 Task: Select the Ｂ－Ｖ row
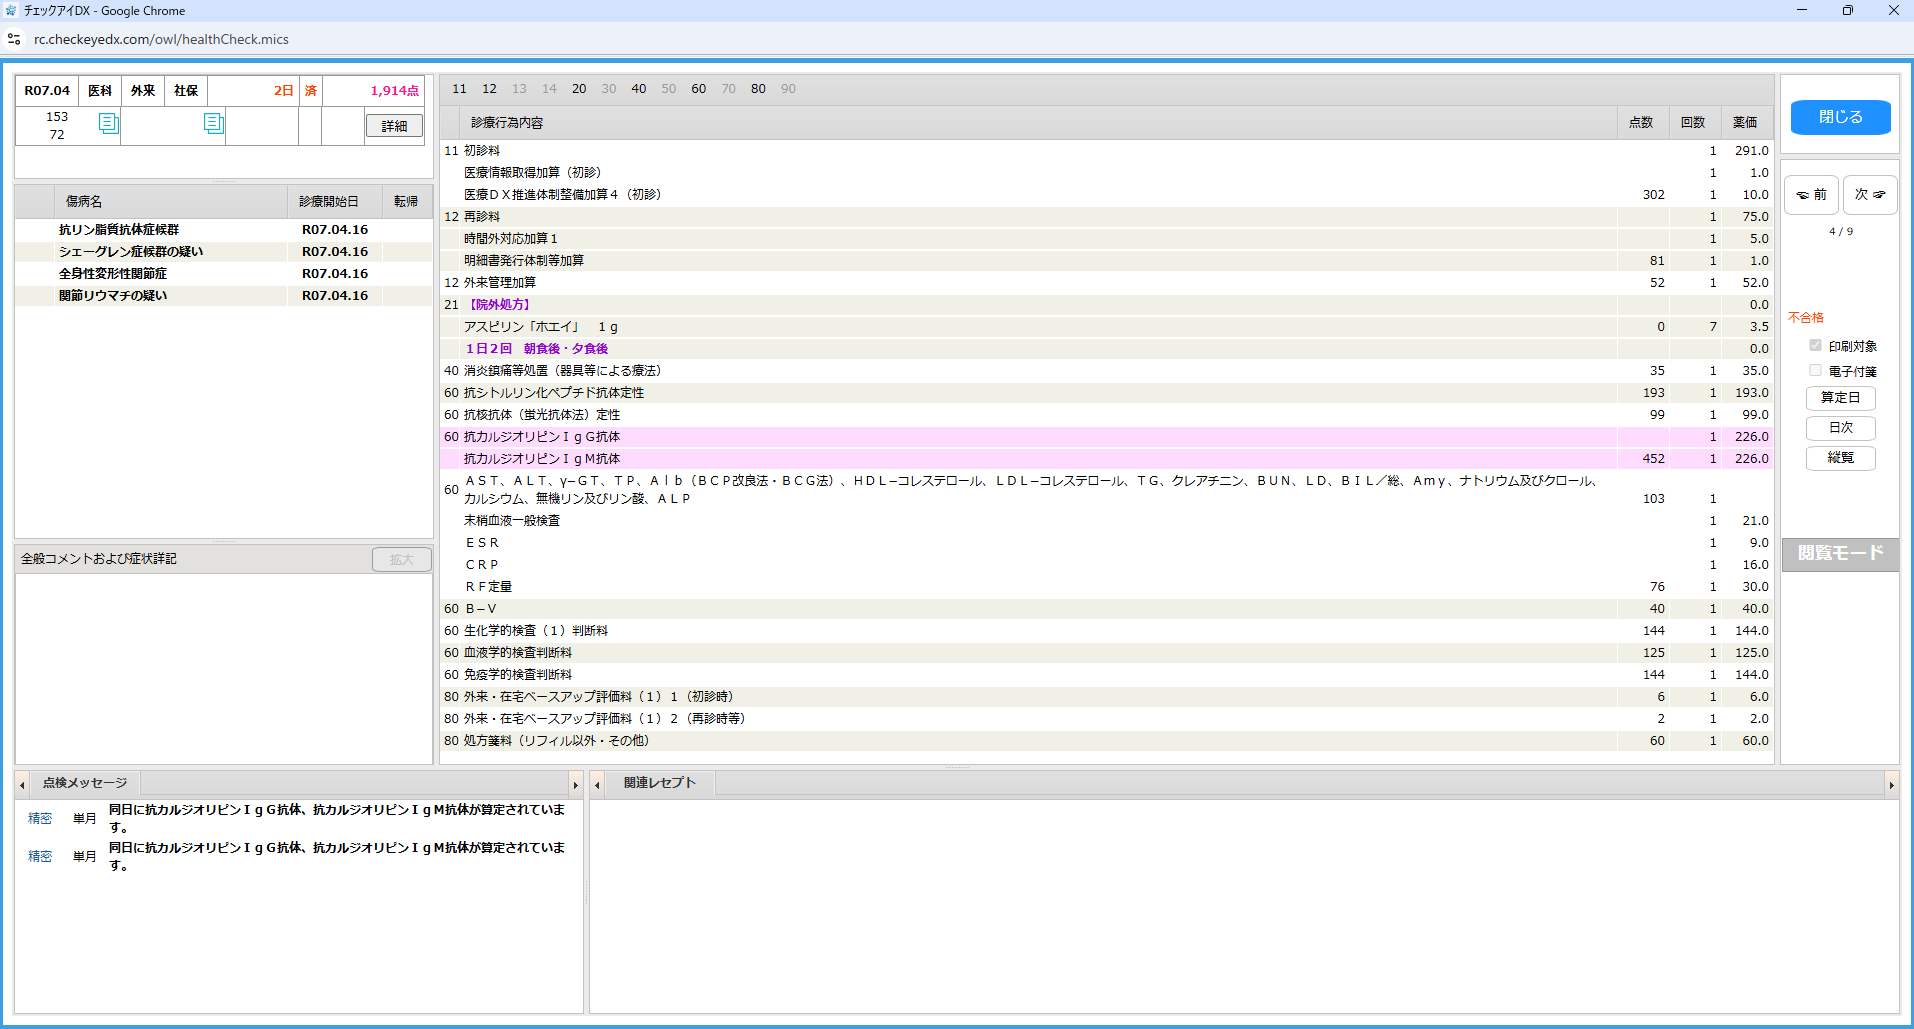[x=1107, y=609]
